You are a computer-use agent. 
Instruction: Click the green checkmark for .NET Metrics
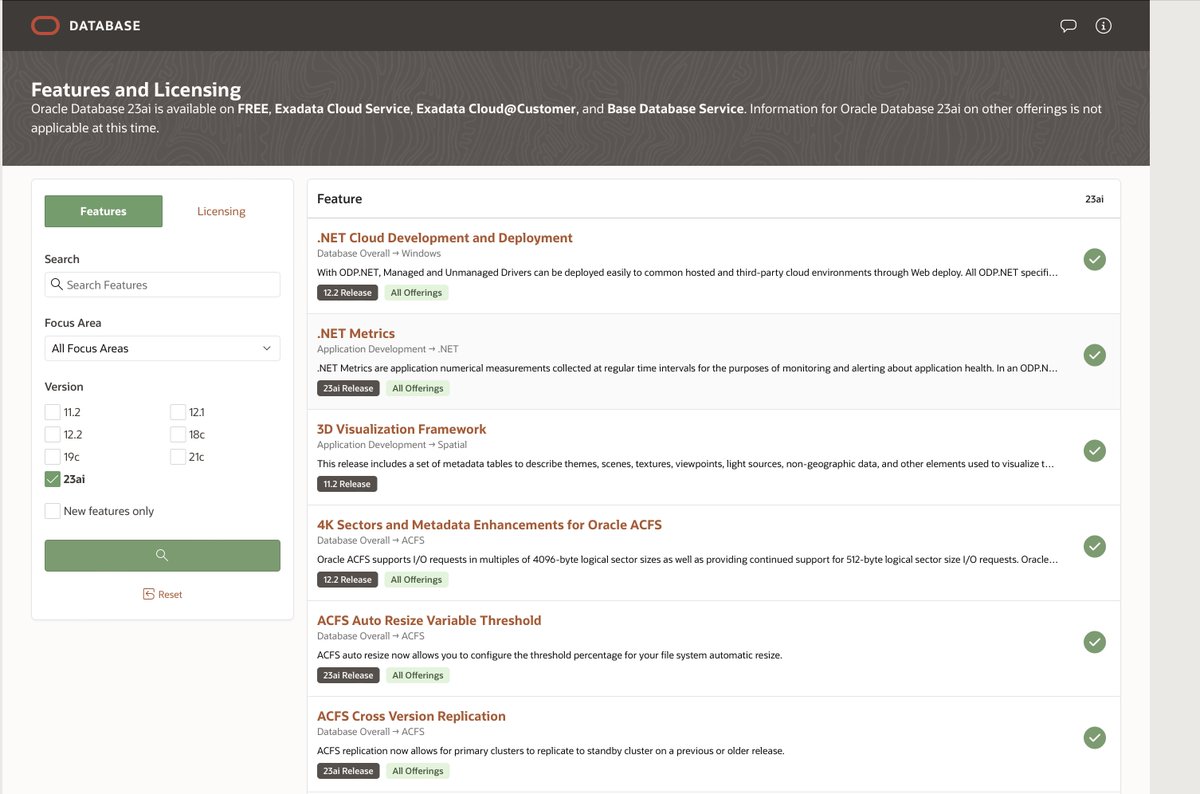(1095, 355)
